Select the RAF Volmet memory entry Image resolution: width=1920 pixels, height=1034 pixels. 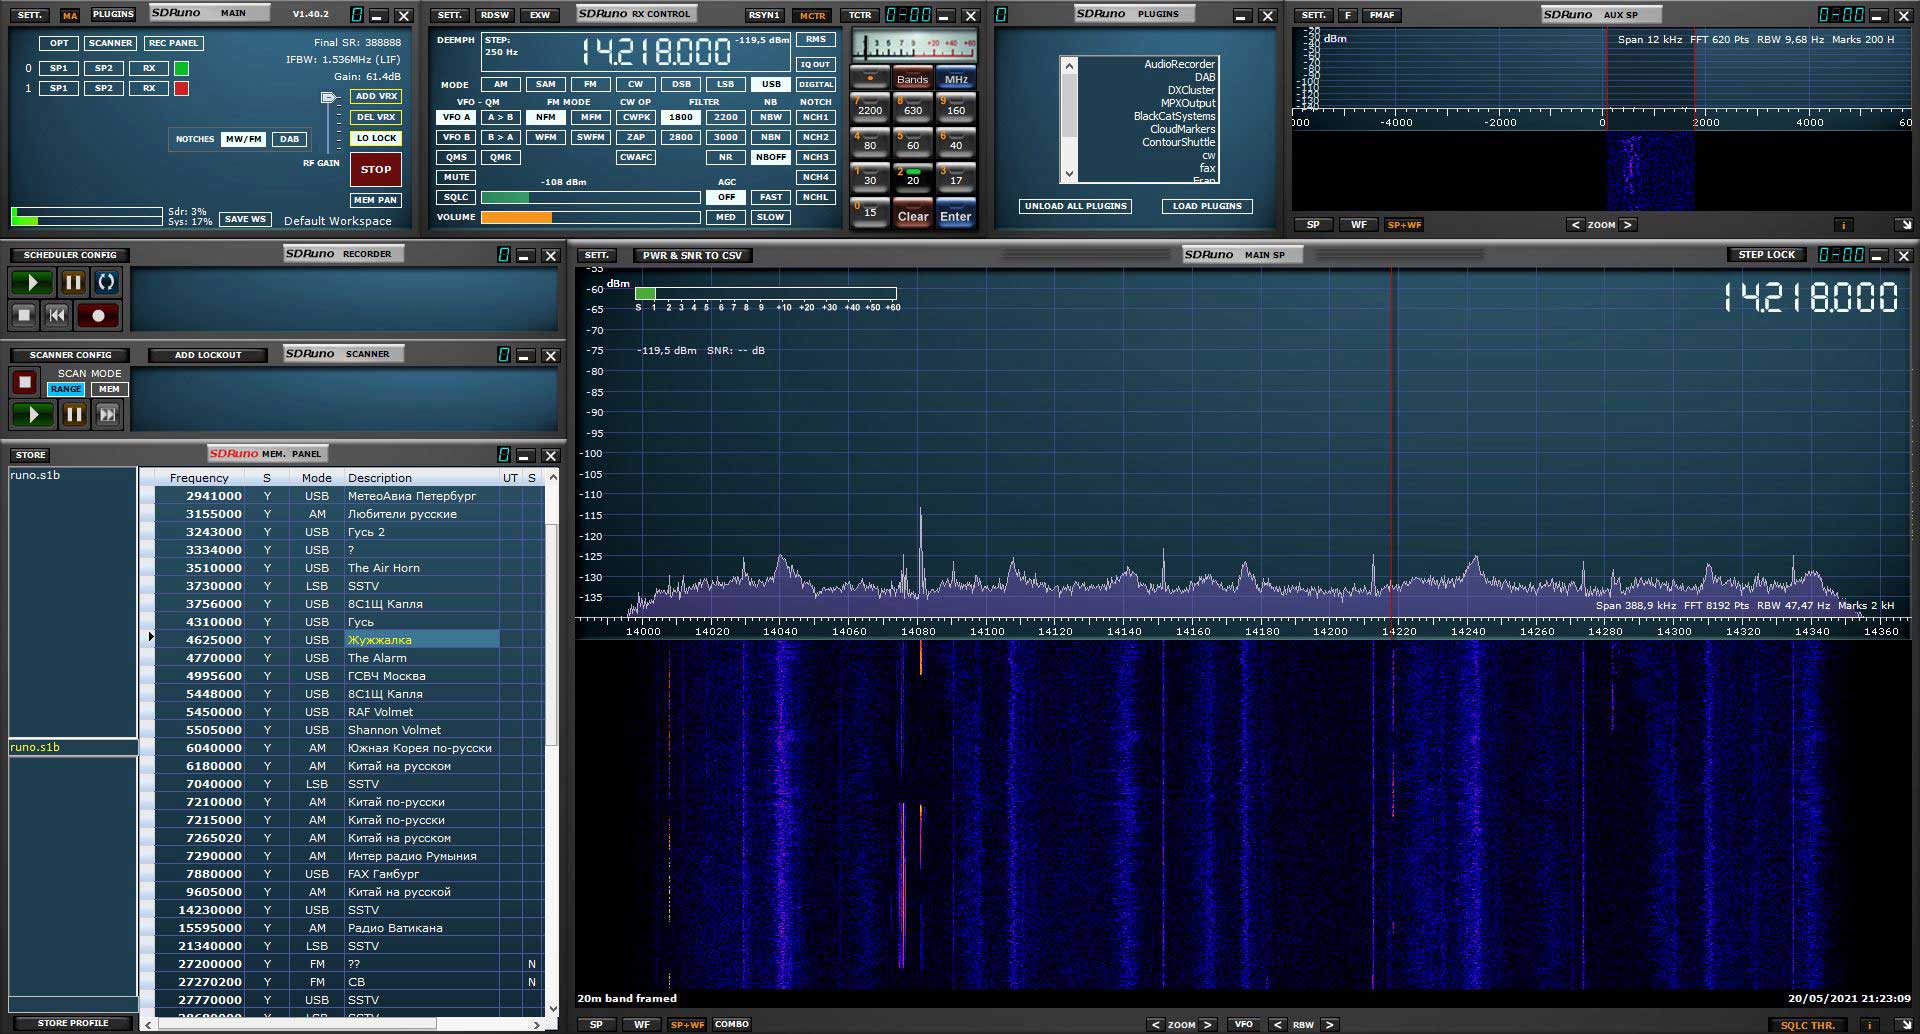click(x=380, y=712)
